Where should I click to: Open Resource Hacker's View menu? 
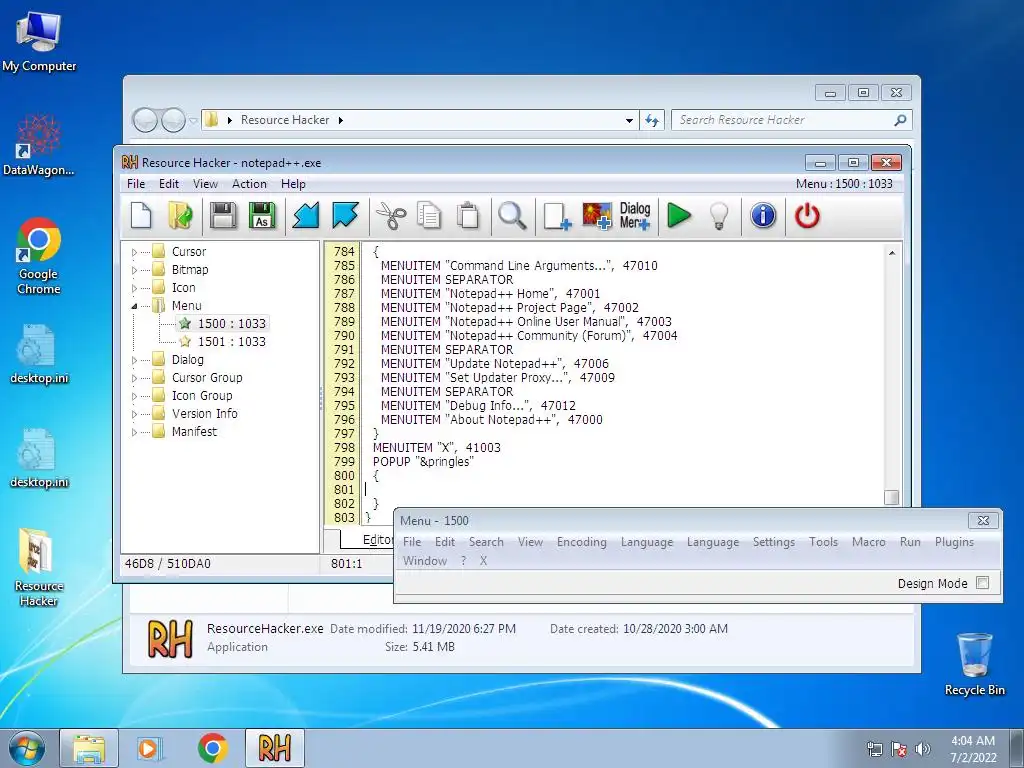point(205,184)
